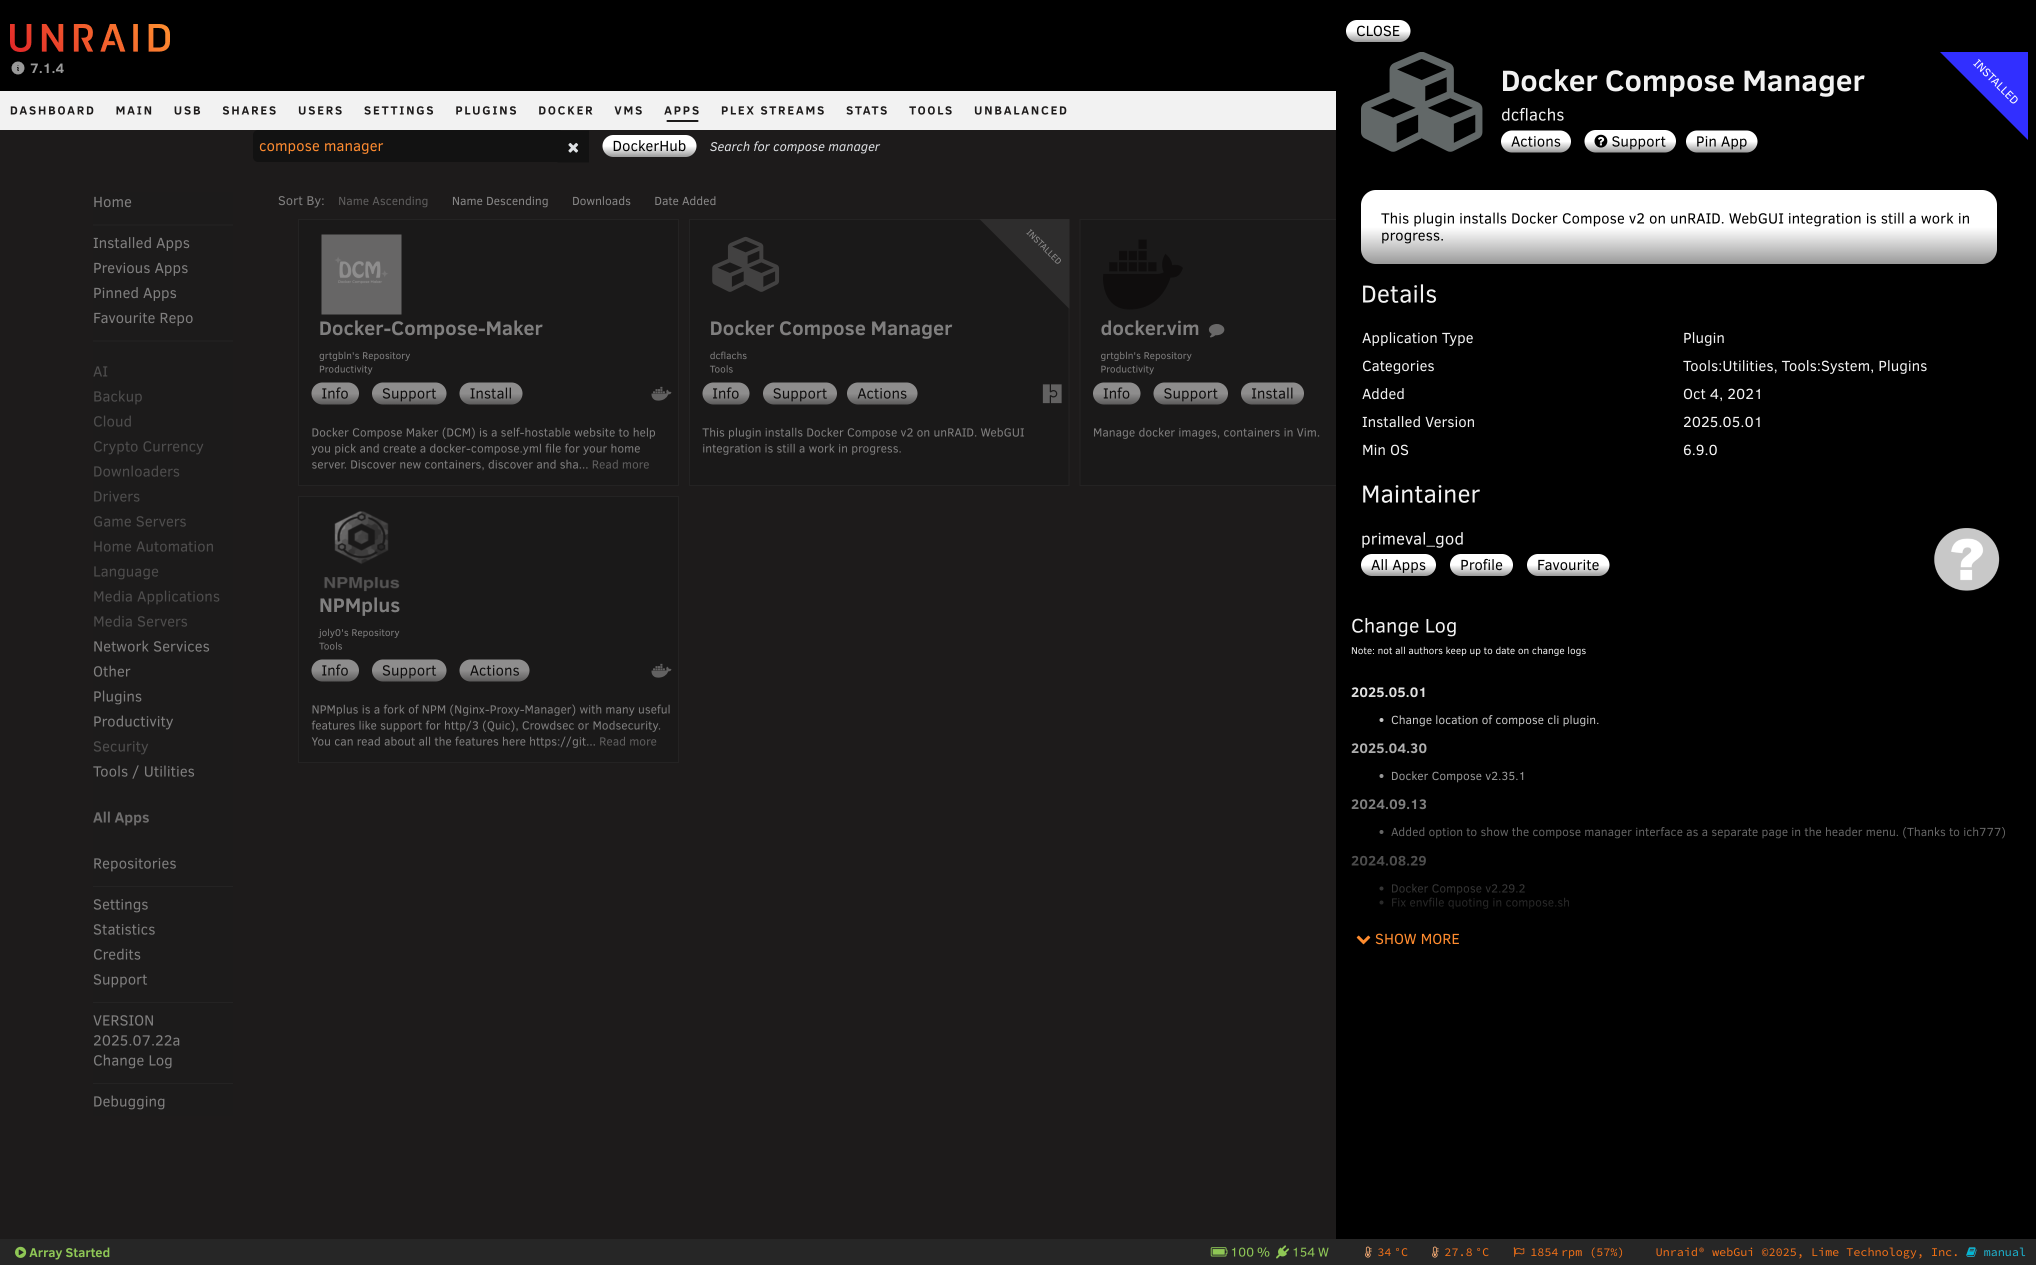Open the sidebar Change Log link under VERSION
This screenshot has width=2036, height=1265.
tap(133, 1061)
